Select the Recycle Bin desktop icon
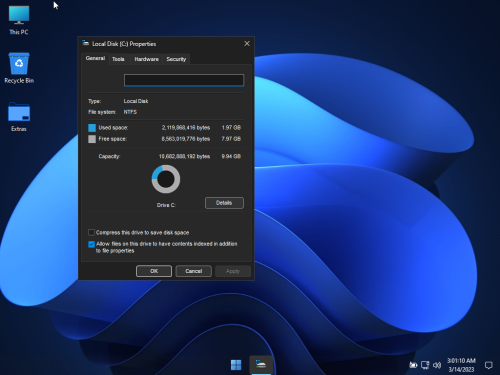 tap(19, 68)
